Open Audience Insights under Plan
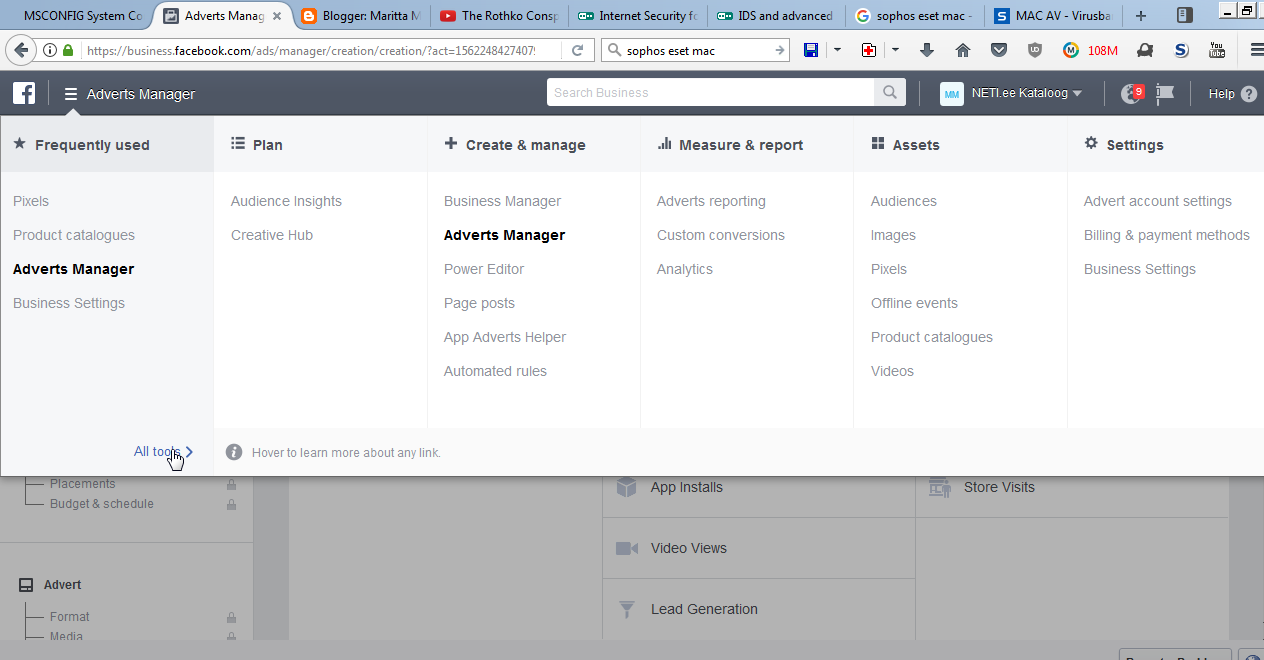 (286, 201)
